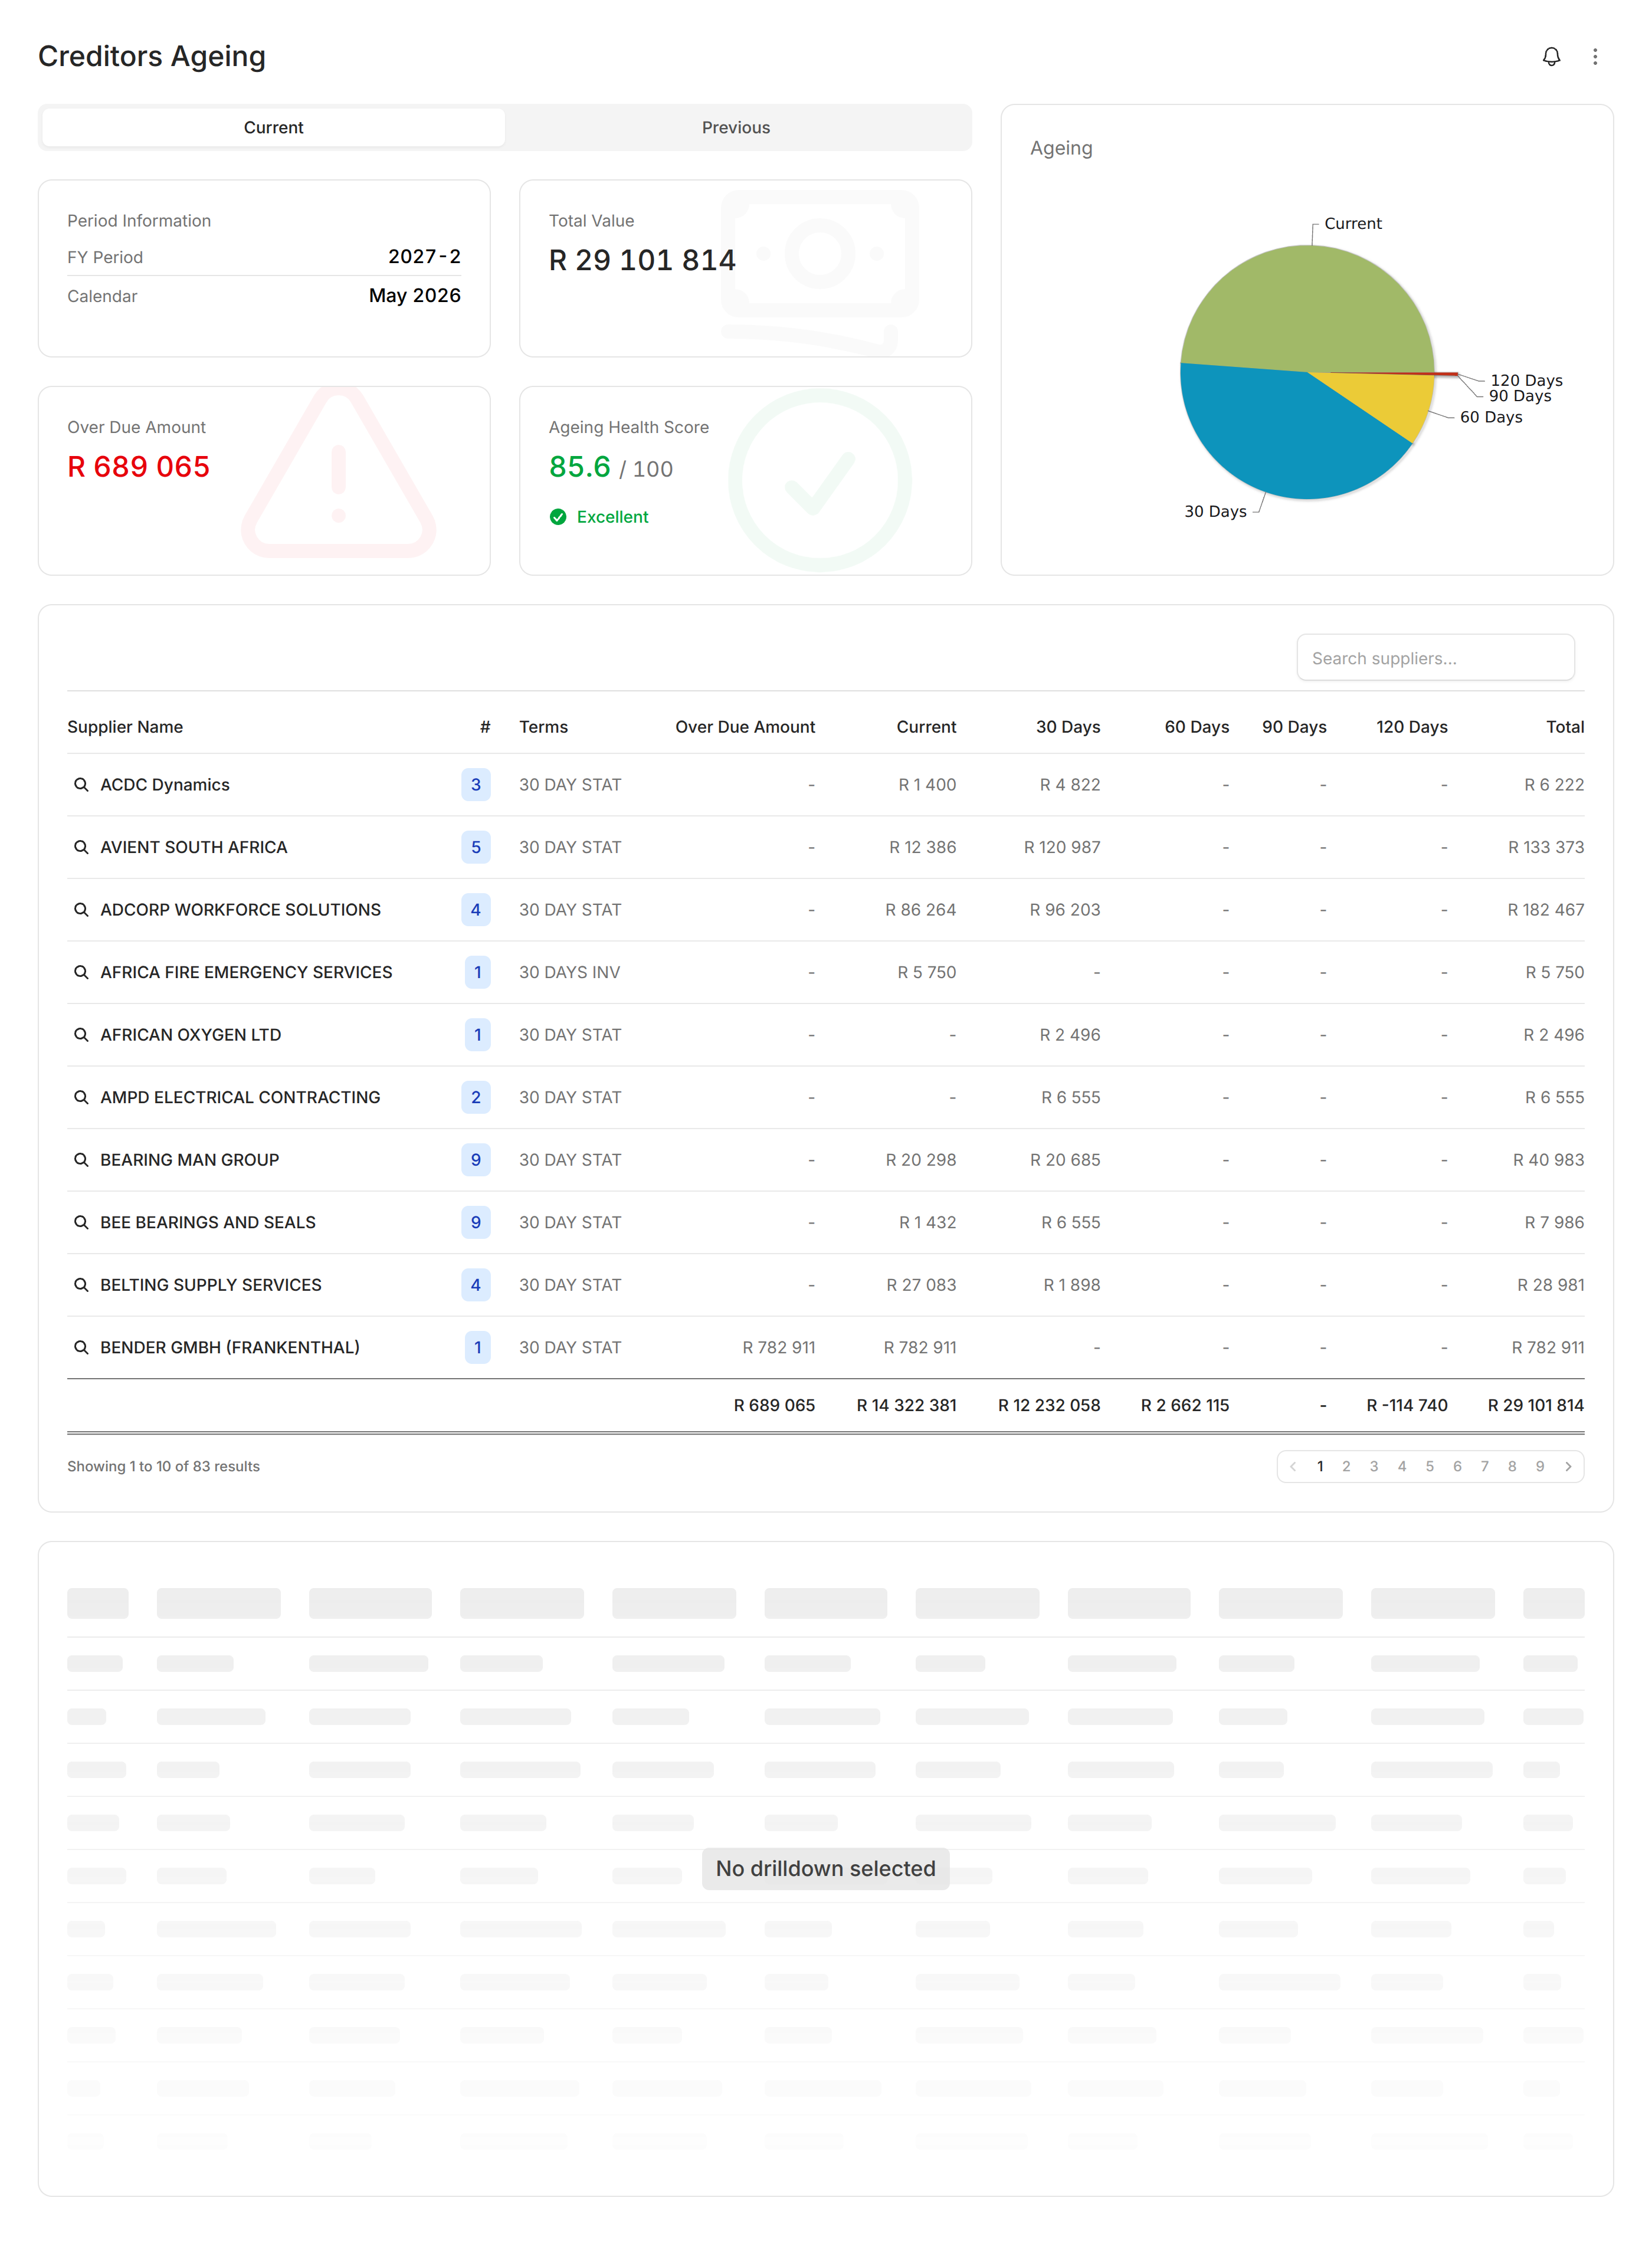Select the BEE BEARINGS AND SEALS supplier name
This screenshot has width=1652, height=2263.
pyautogui.click(x=208, y=1222)
